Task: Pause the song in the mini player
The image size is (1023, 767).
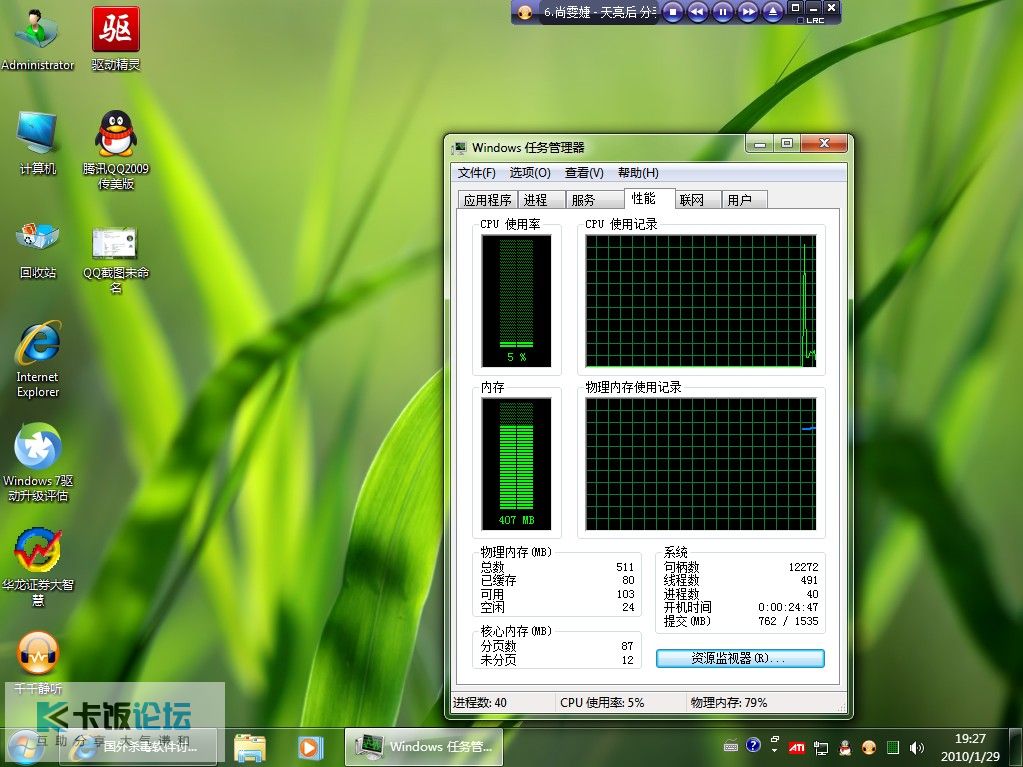Action: (722, 11)
